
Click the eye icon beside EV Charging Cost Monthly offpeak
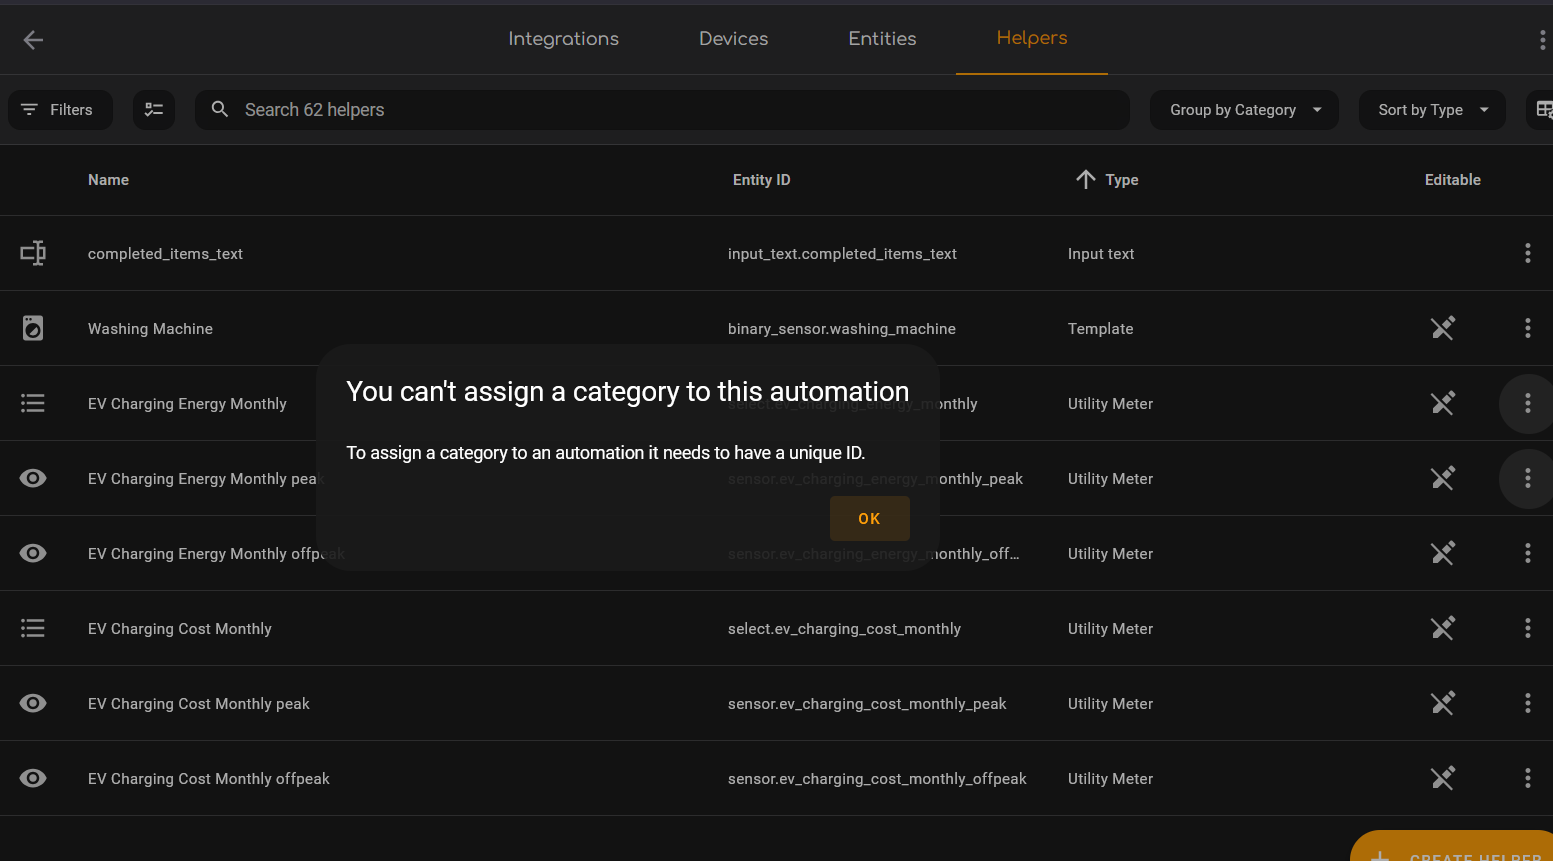tap(33, 778)
